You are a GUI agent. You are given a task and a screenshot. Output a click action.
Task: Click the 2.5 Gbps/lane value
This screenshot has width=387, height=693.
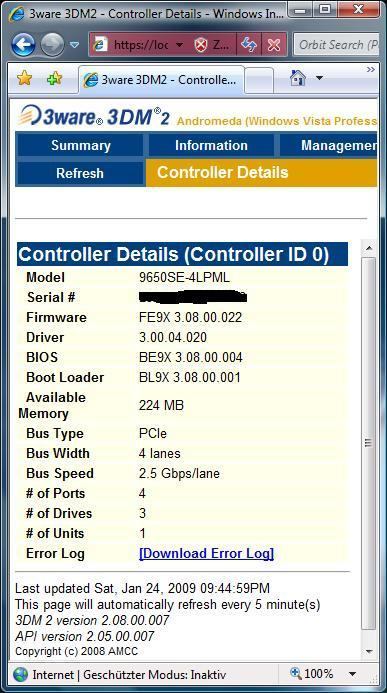point(179,473)
